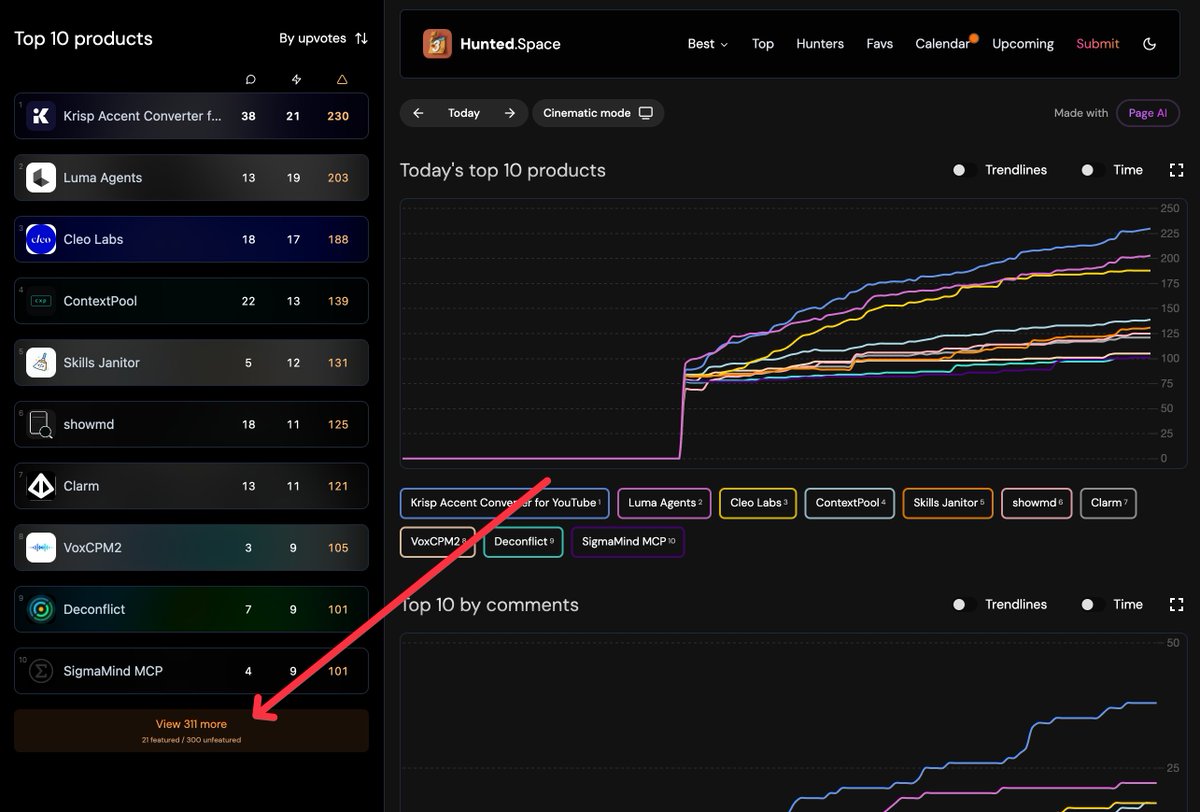The image size is (1200, 812).
Task: Click Cleo Labs upvote count 188
Action: [x=338, y=239]
